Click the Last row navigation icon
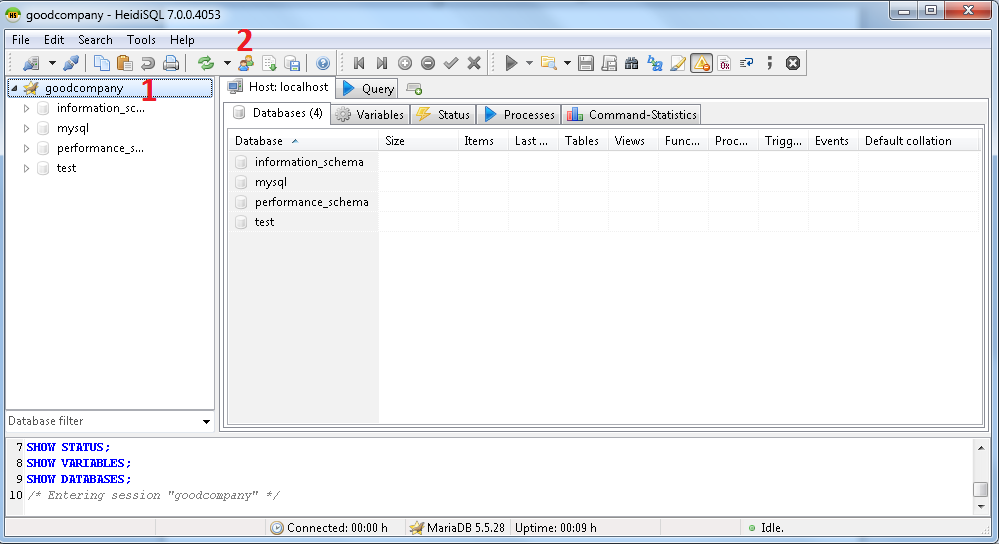This screenshot has height=544, width=999. pyautogui.click(x=382, y=63)
